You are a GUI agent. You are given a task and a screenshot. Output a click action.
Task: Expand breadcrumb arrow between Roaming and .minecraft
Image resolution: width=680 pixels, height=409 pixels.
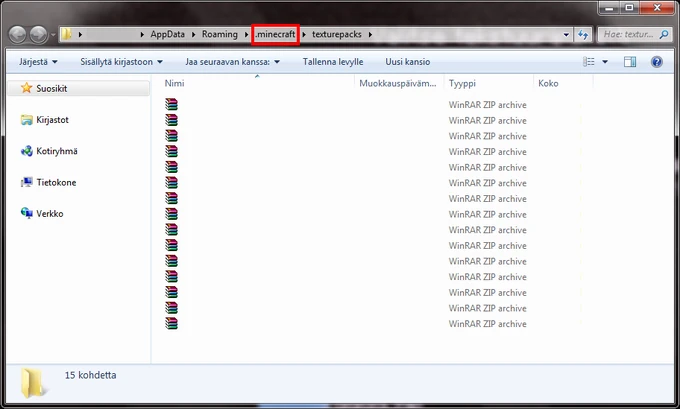pos(246,34)
